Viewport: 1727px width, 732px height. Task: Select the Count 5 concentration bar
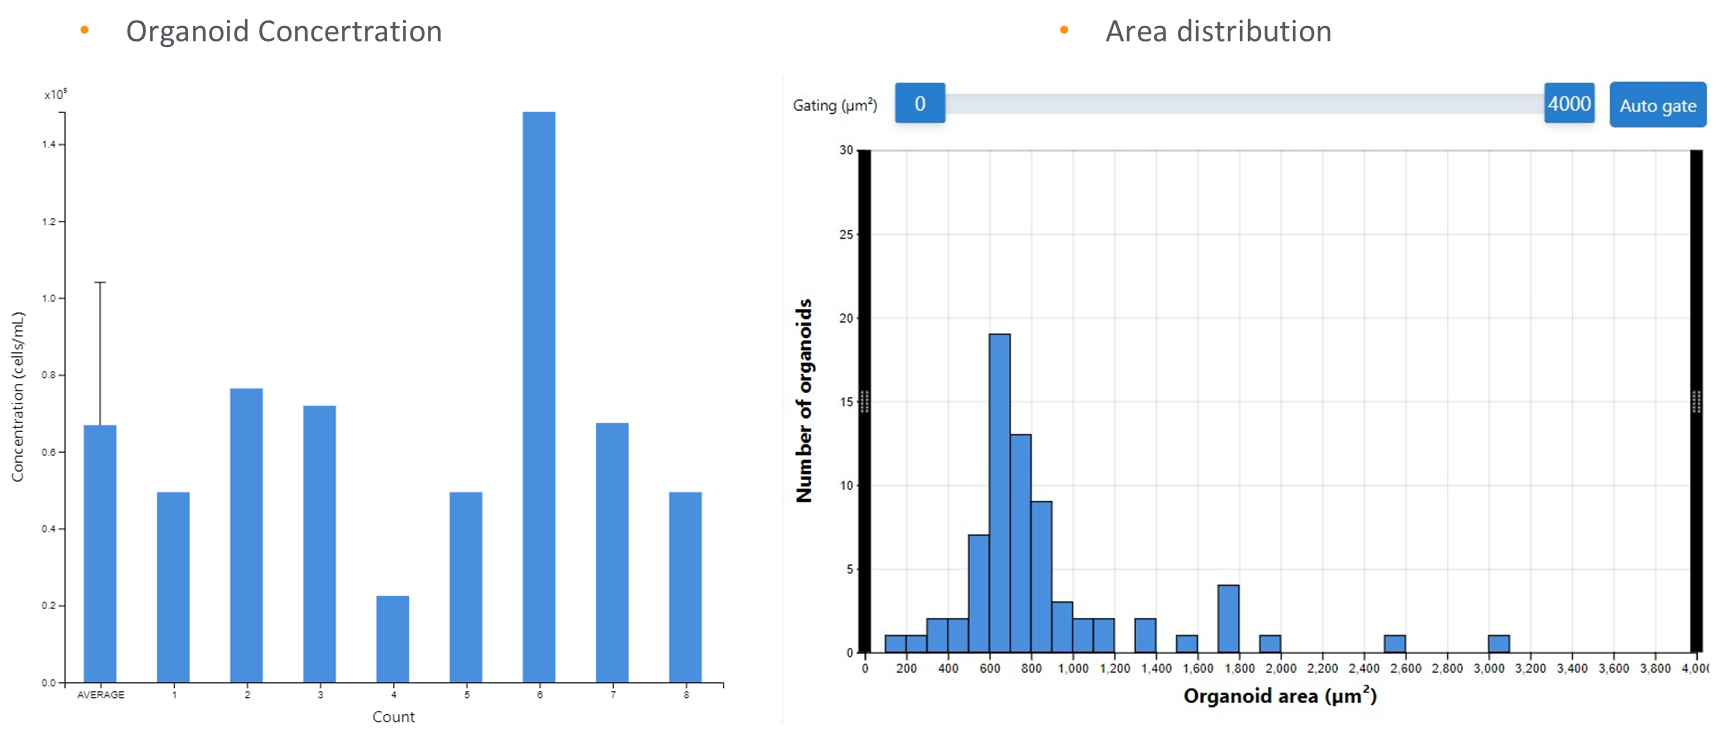pyautogui.click(x=466, y=587)
